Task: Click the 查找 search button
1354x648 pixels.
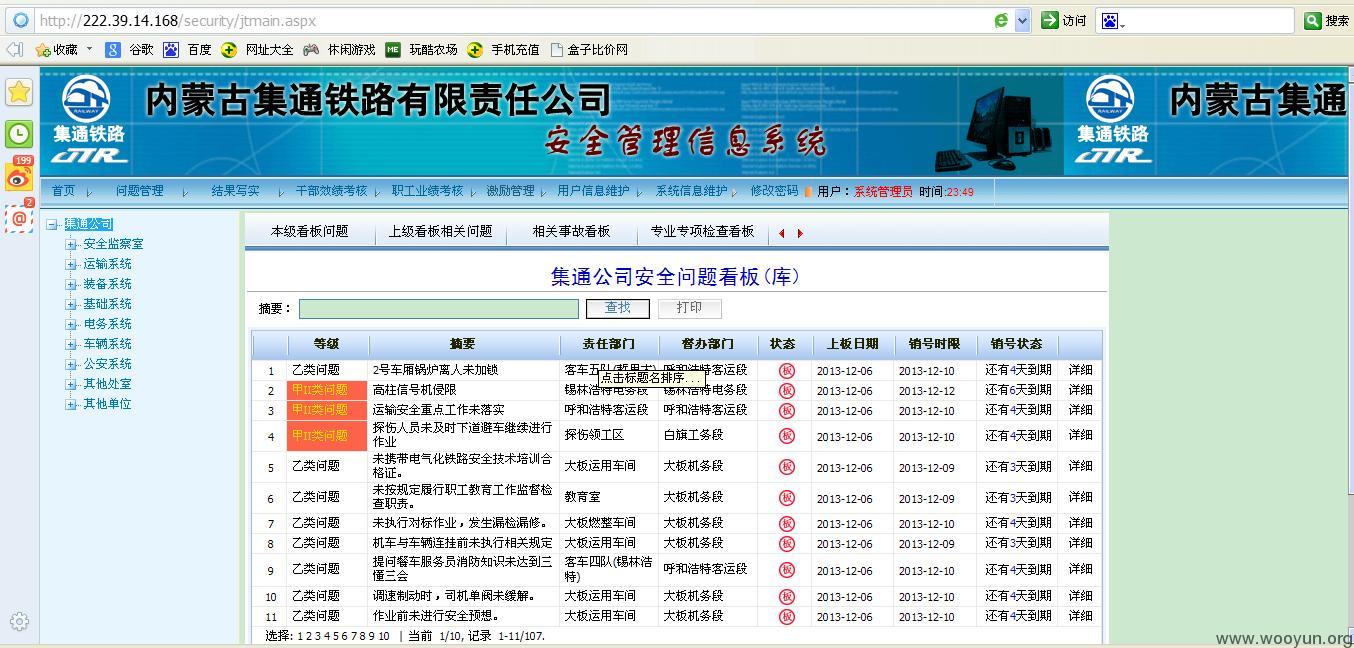Action: (618, 308)
